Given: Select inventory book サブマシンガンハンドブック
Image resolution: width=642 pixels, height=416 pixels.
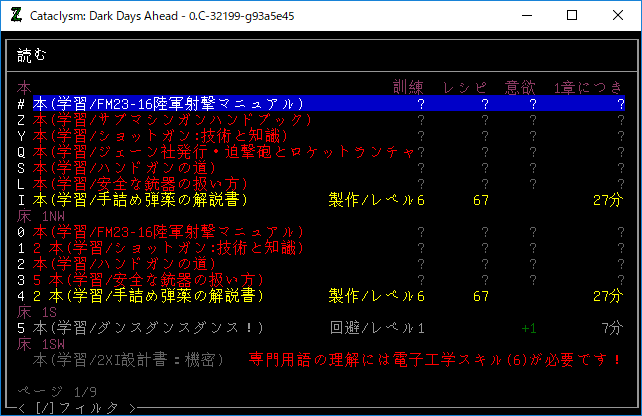Looking at the screenshot, I should tap(172, 120).
